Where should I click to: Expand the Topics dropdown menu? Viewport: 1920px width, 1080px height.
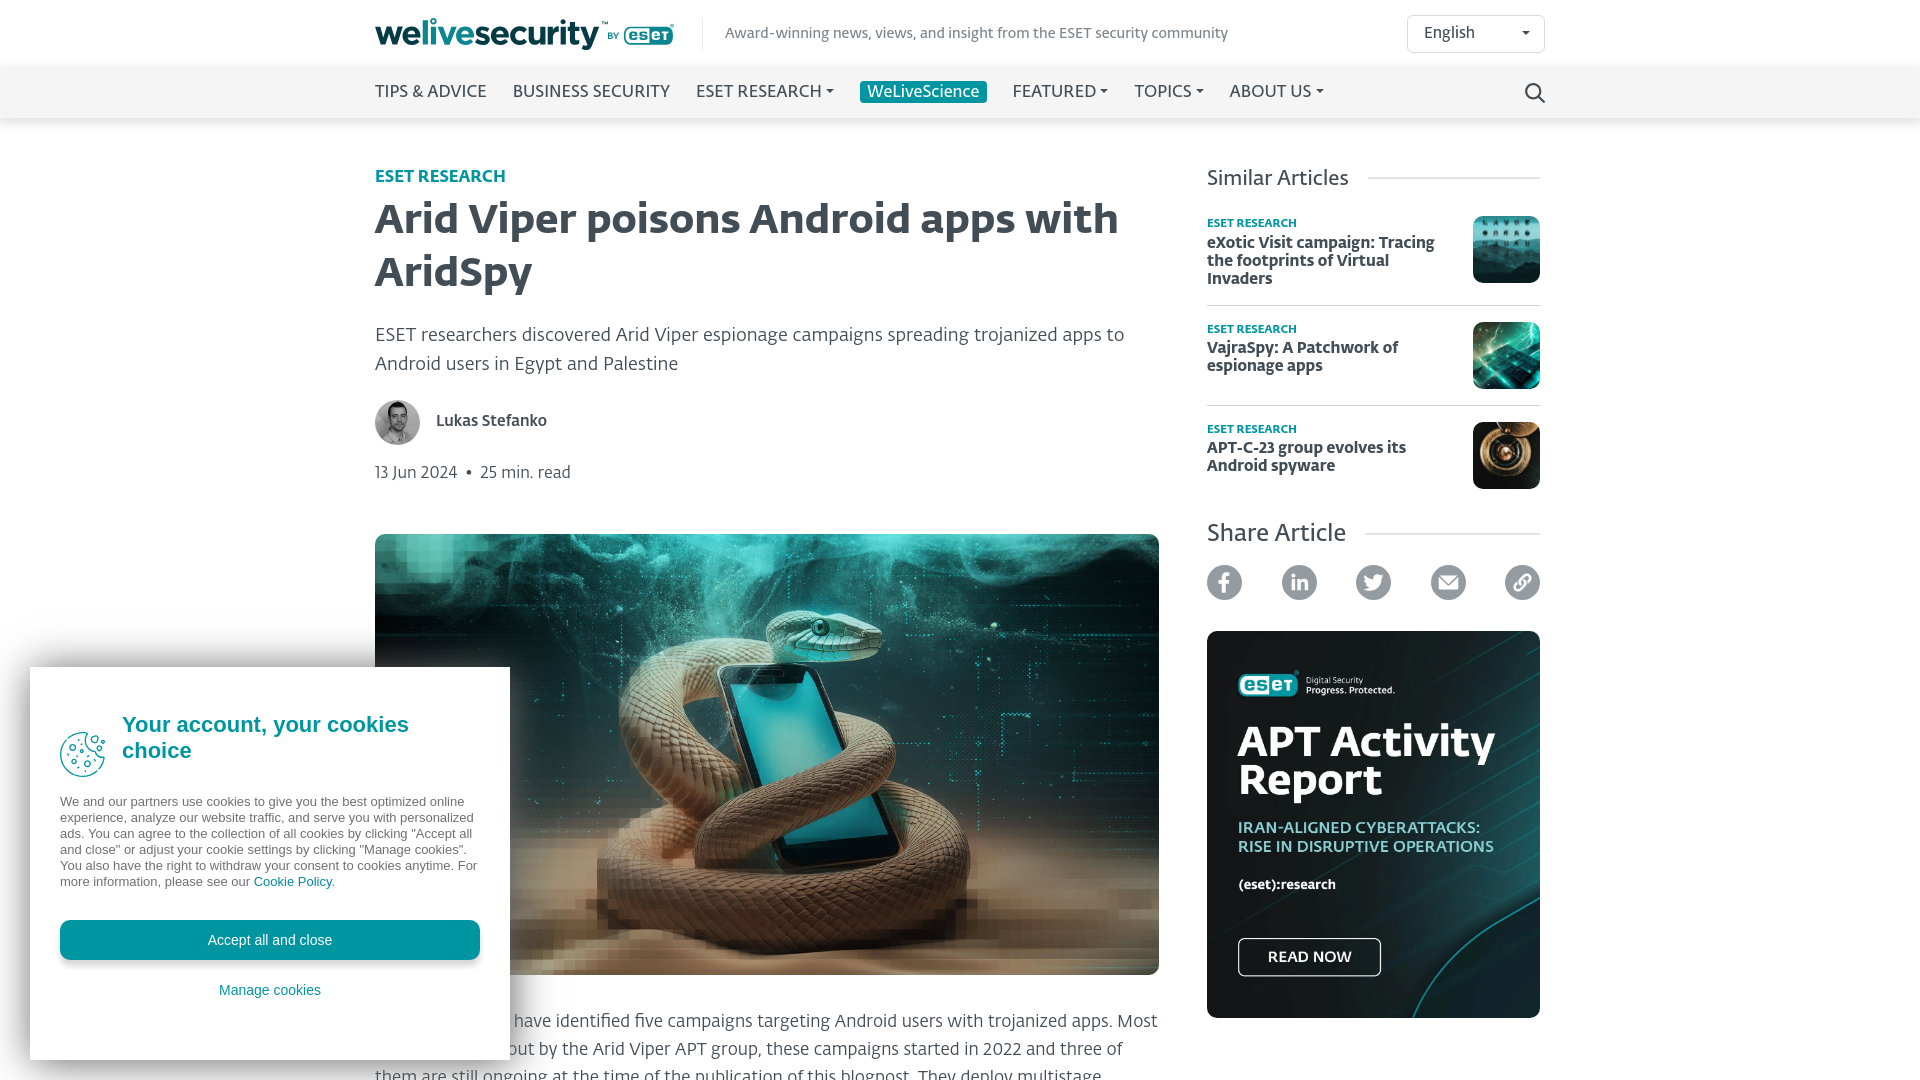[1168, 92]
